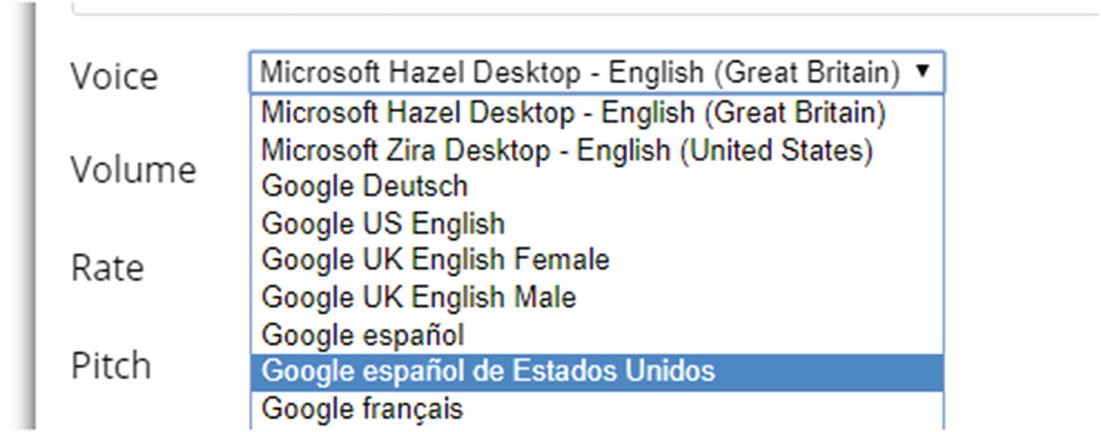
Task: Click empty space between Volume and Rate labels
Action: pyautogui.click(x=130, y=220)
